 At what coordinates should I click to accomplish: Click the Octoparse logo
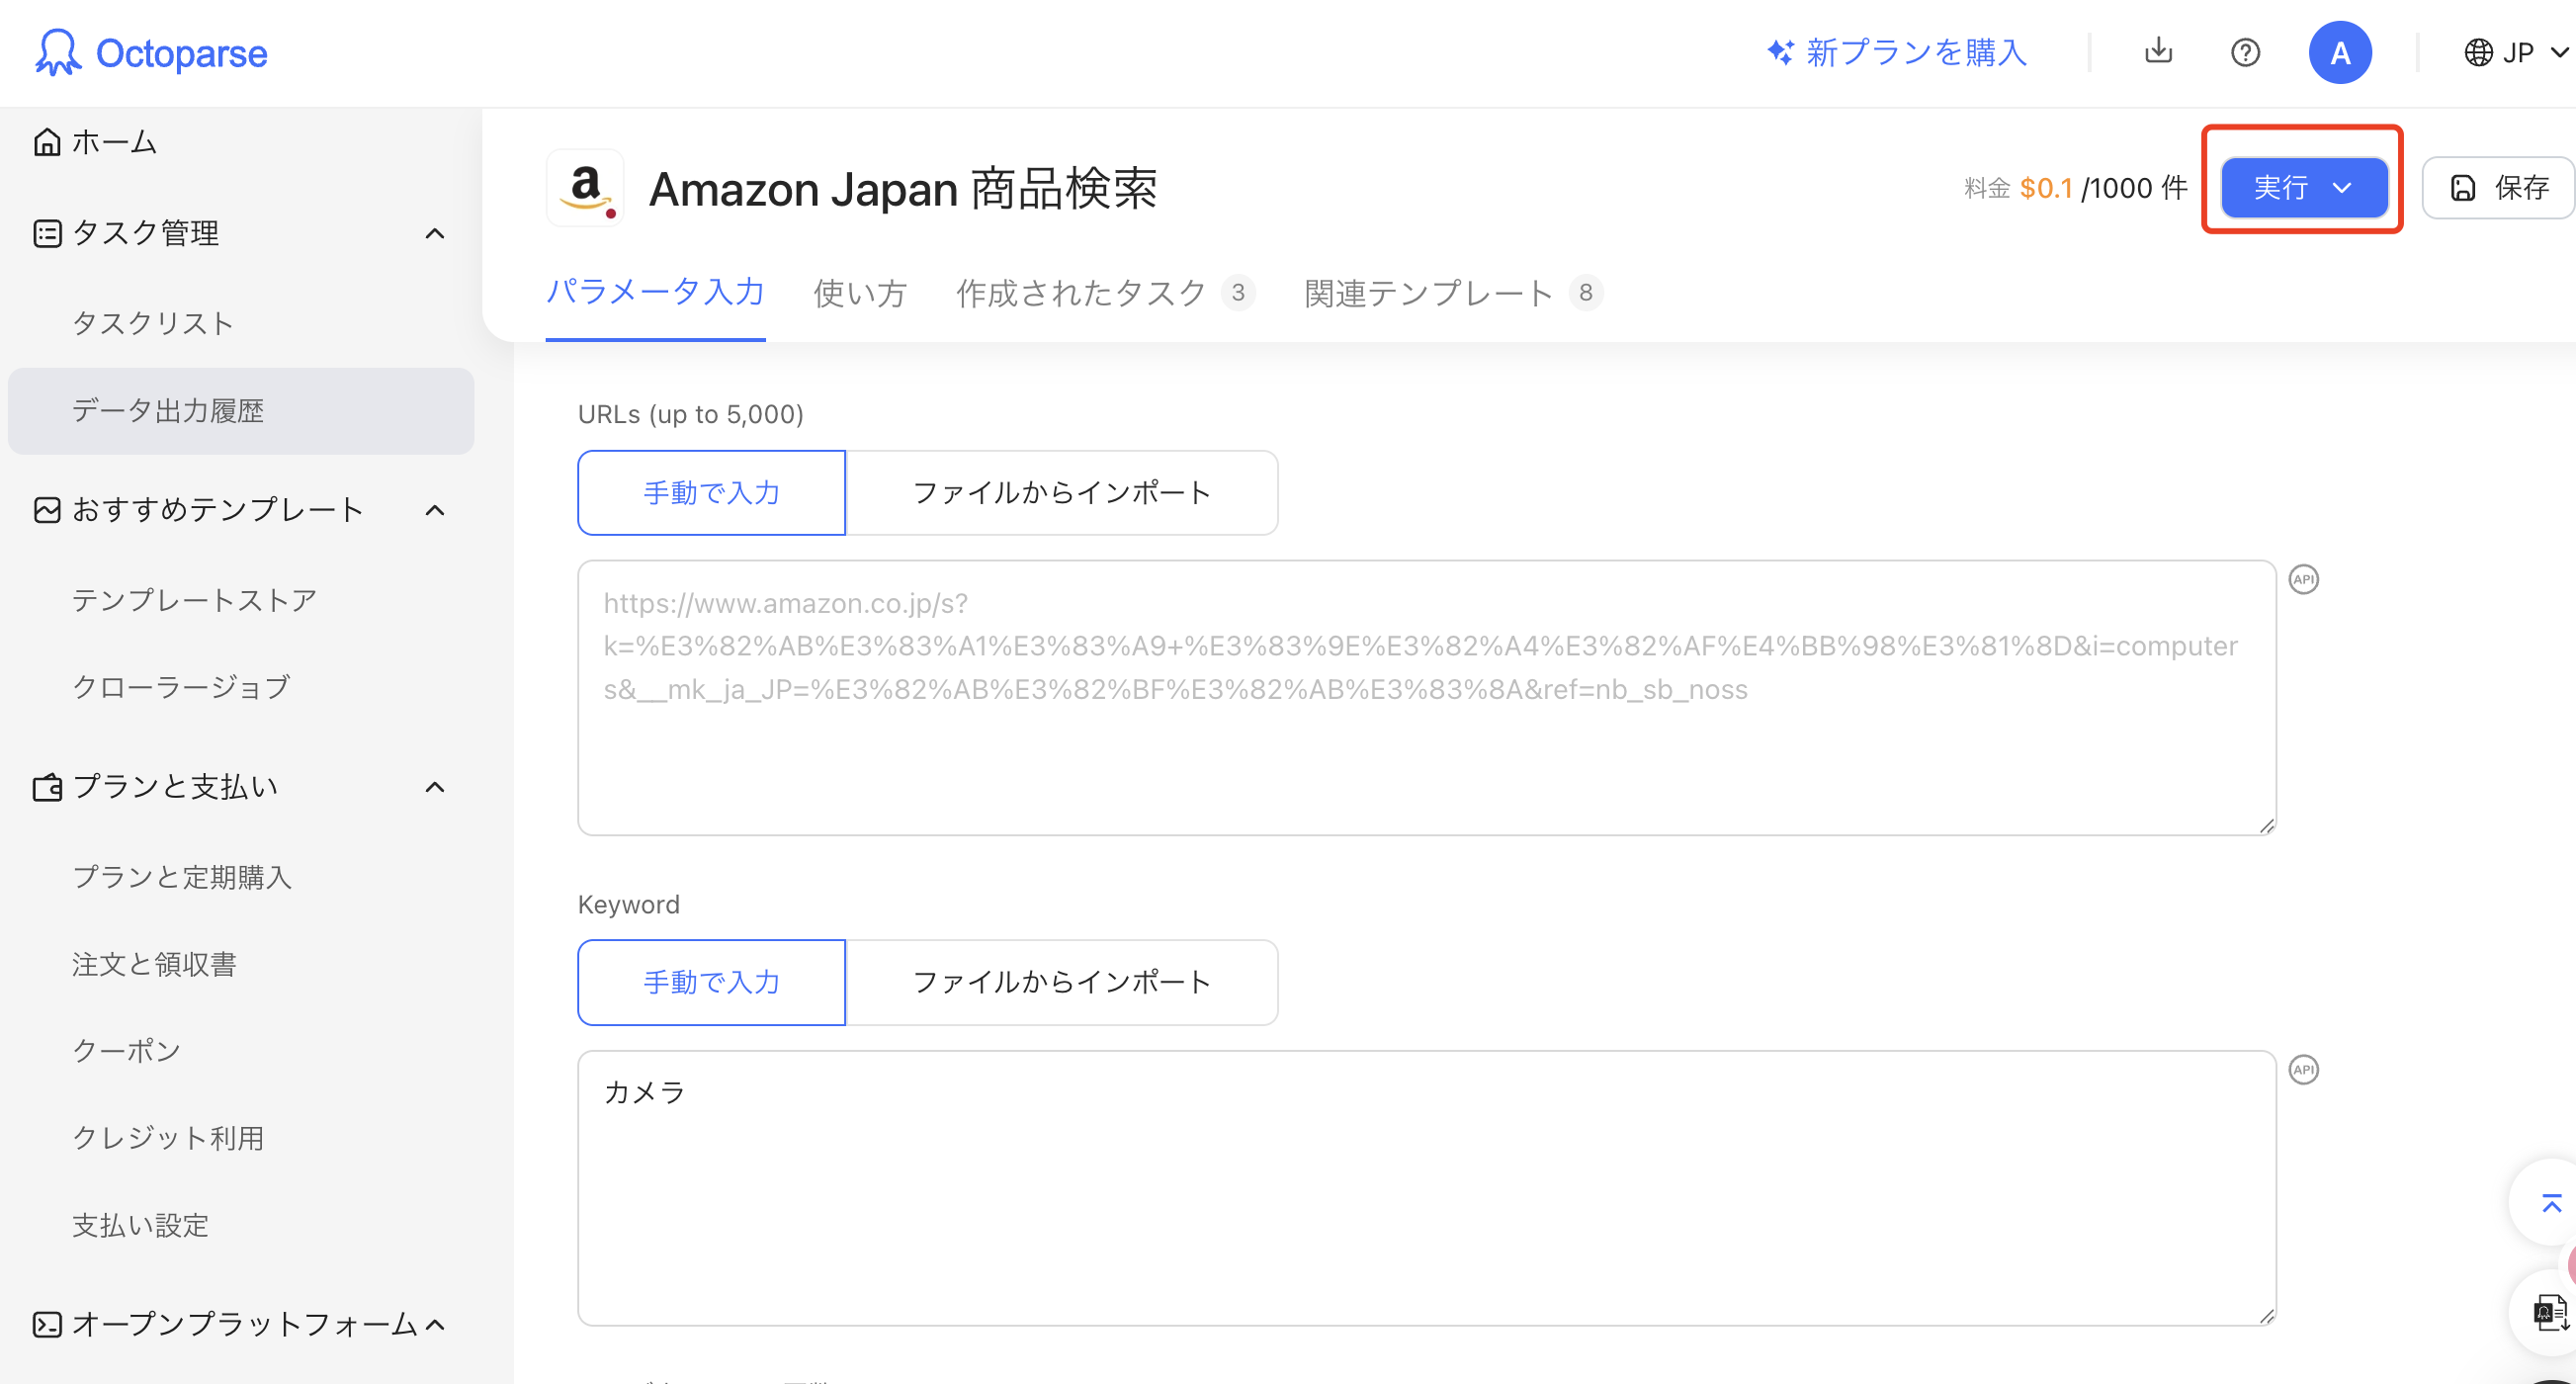tap(151, 52)
